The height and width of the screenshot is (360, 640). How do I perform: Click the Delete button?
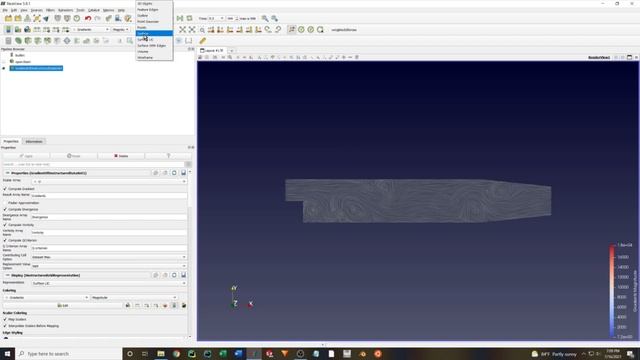coord(121,156)
